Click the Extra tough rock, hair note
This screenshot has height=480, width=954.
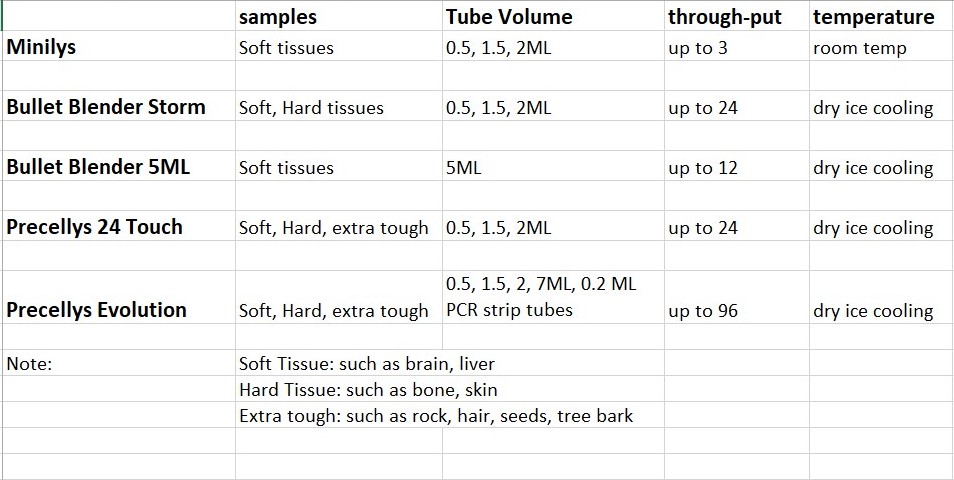[436, 416]
